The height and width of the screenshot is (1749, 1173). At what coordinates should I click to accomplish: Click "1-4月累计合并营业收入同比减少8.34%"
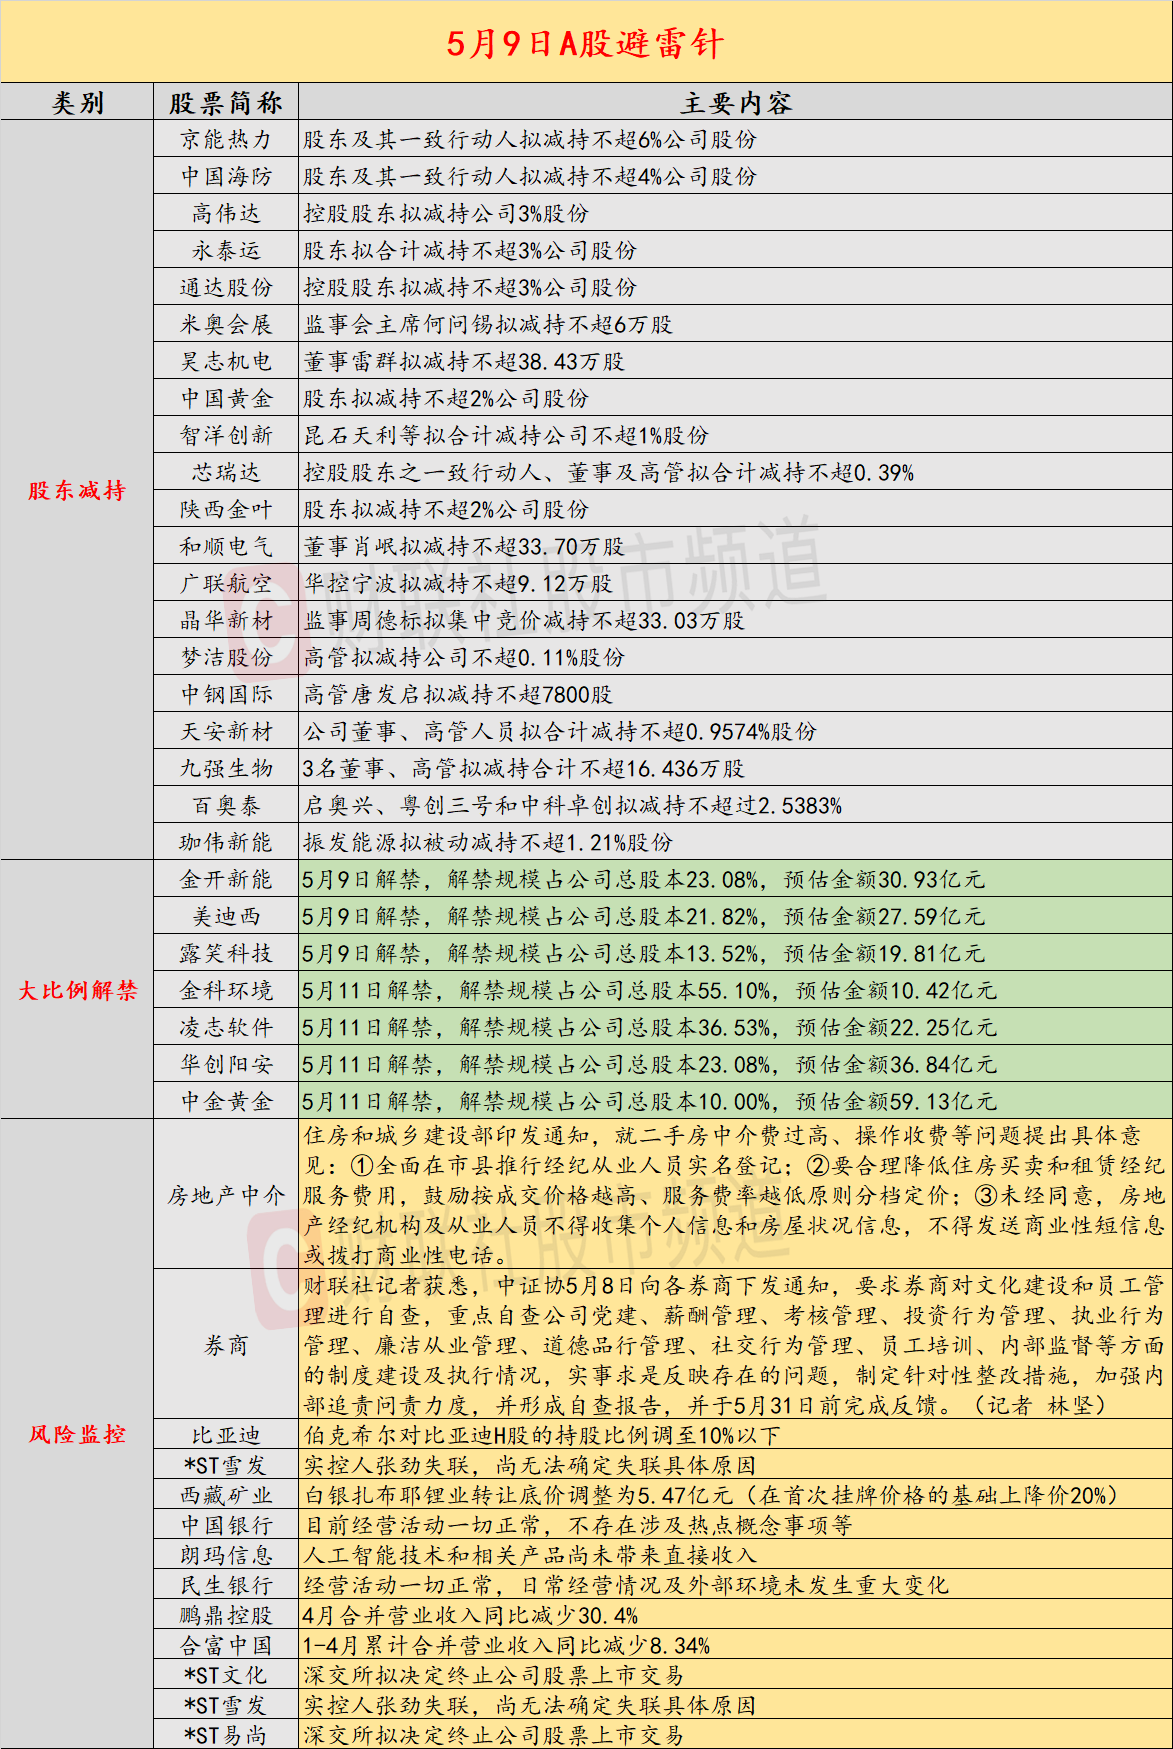coord(506,1645)
